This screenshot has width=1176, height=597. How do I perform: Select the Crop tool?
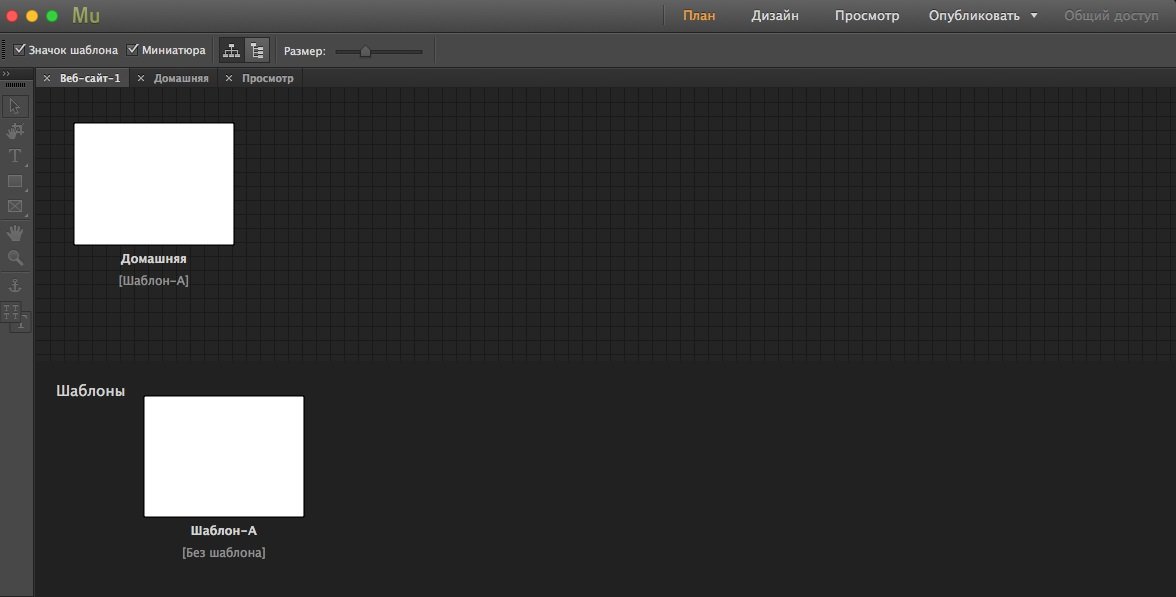pos(15,131)
